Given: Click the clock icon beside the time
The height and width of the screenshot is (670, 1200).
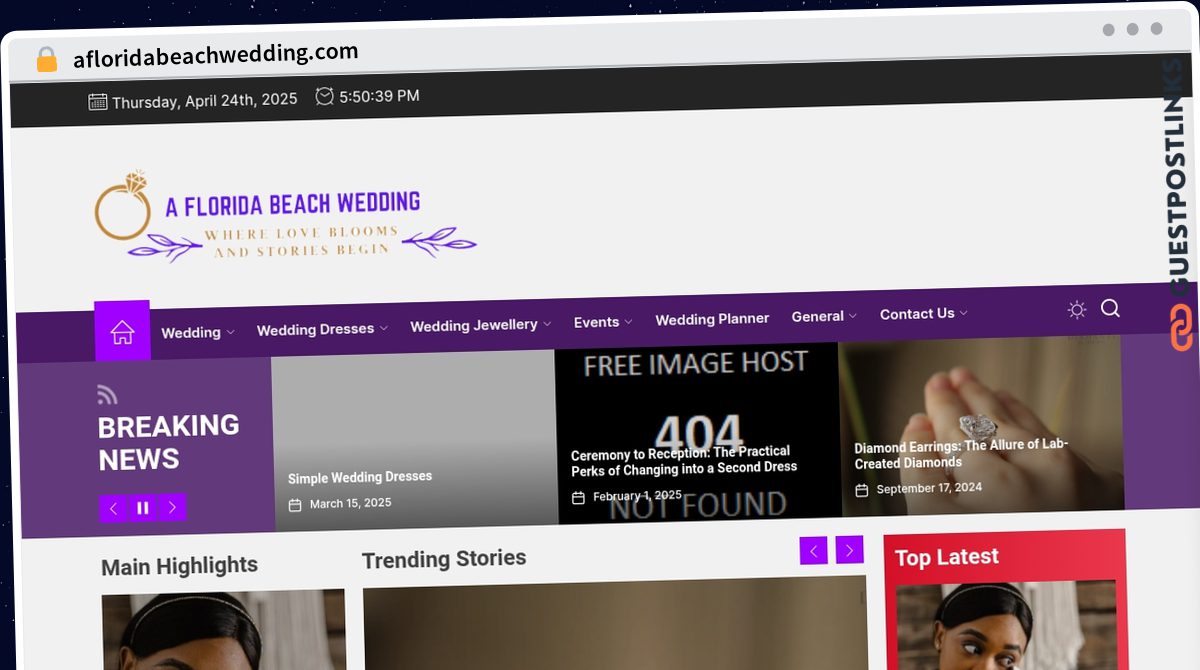Looking at the screenshot, I should point(322,96).
